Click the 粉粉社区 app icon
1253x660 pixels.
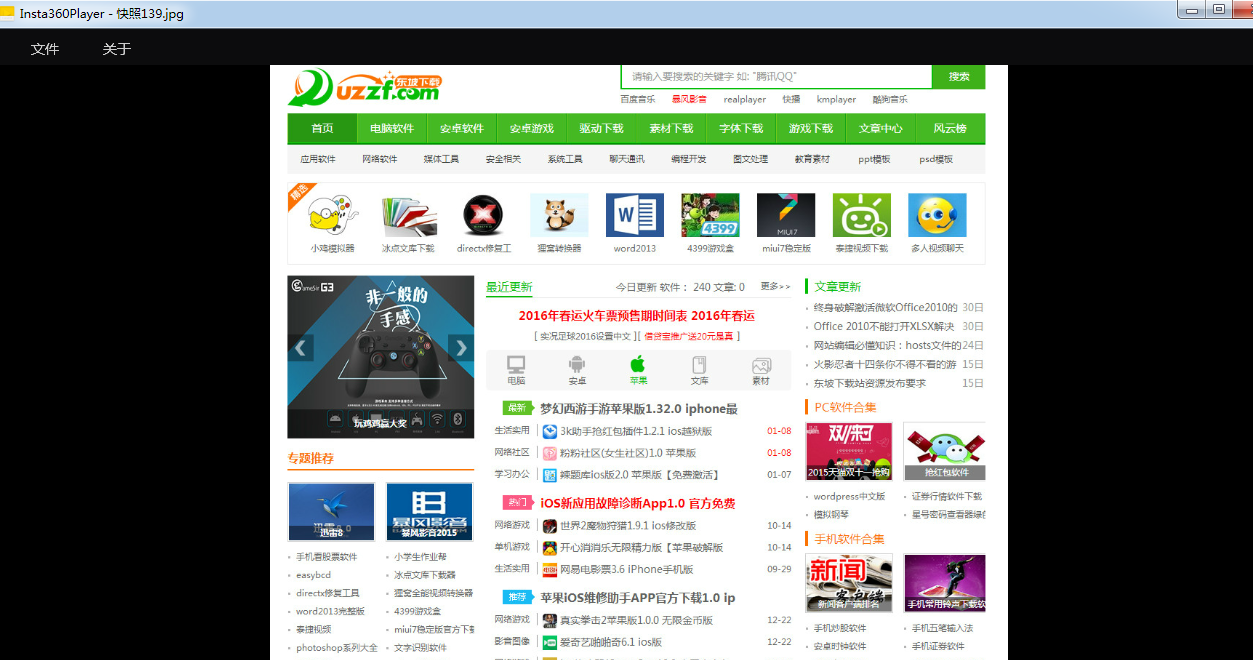coord(549,453)
